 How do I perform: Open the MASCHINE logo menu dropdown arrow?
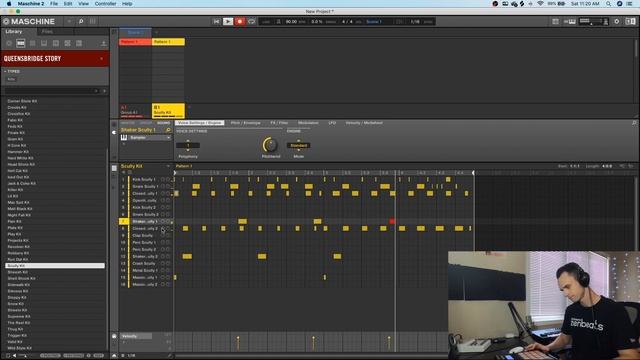pos(69,21)
